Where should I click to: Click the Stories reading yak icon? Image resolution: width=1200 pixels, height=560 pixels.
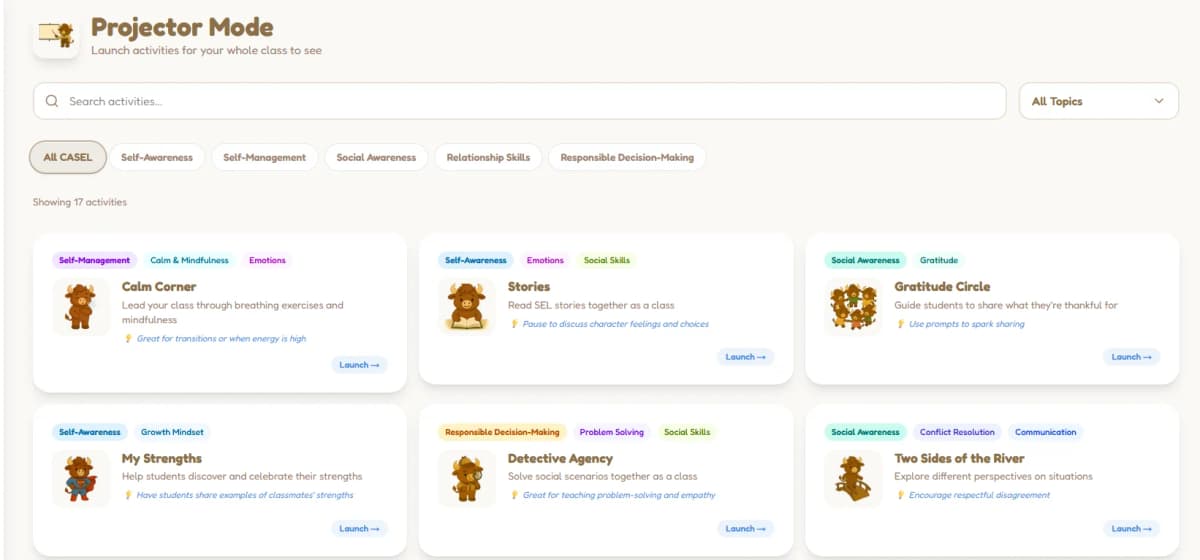pos(467,306)
